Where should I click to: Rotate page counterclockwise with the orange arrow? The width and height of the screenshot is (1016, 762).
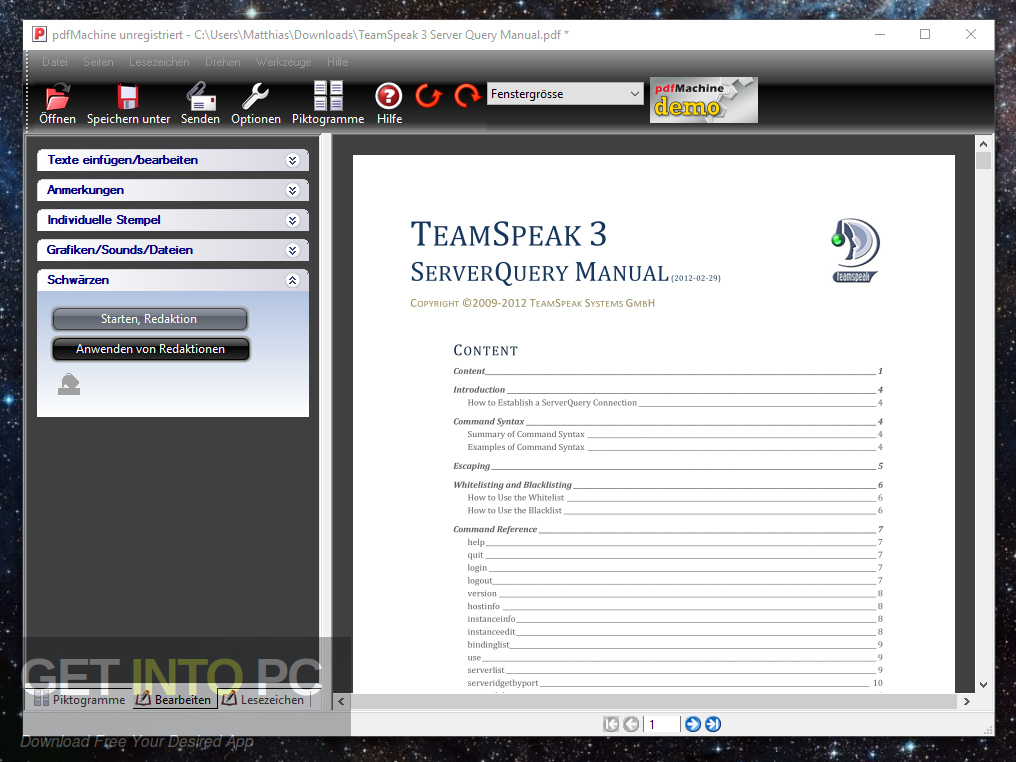point(428,95)
